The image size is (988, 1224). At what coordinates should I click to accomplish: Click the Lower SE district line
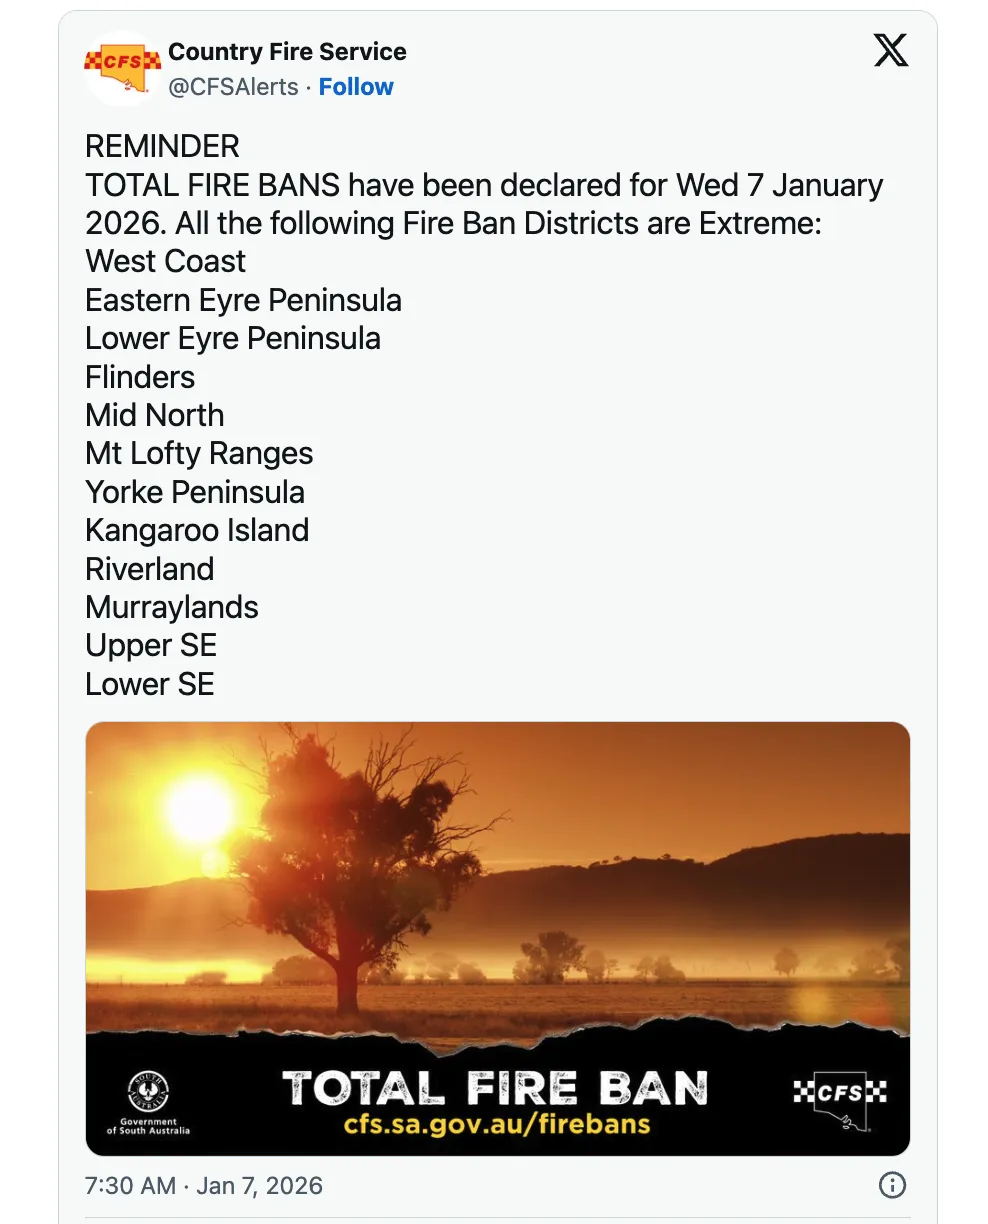click(150, 684)
